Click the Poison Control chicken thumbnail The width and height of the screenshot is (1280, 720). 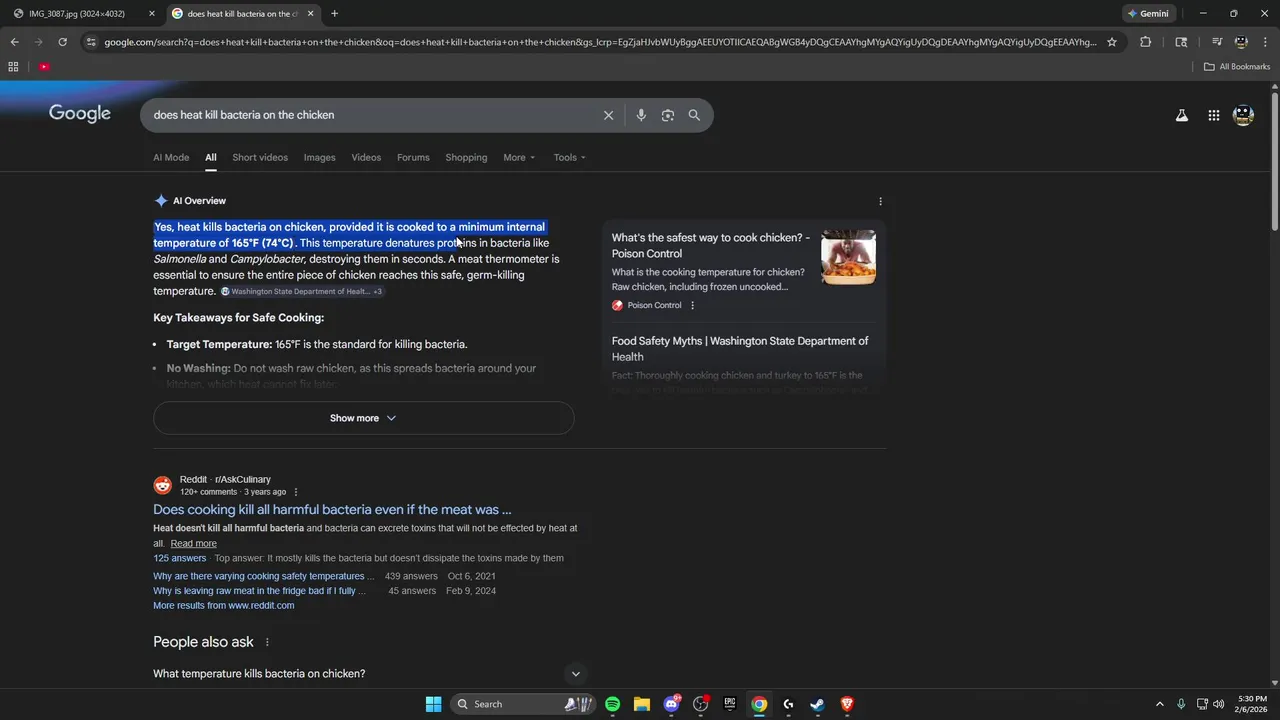849,257
